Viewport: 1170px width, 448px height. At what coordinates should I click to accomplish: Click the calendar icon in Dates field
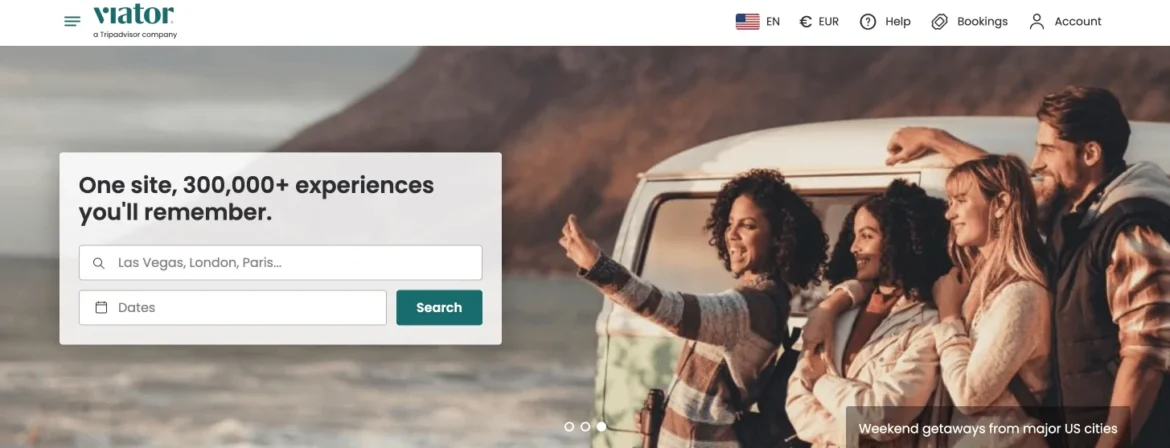click(101, 308)
